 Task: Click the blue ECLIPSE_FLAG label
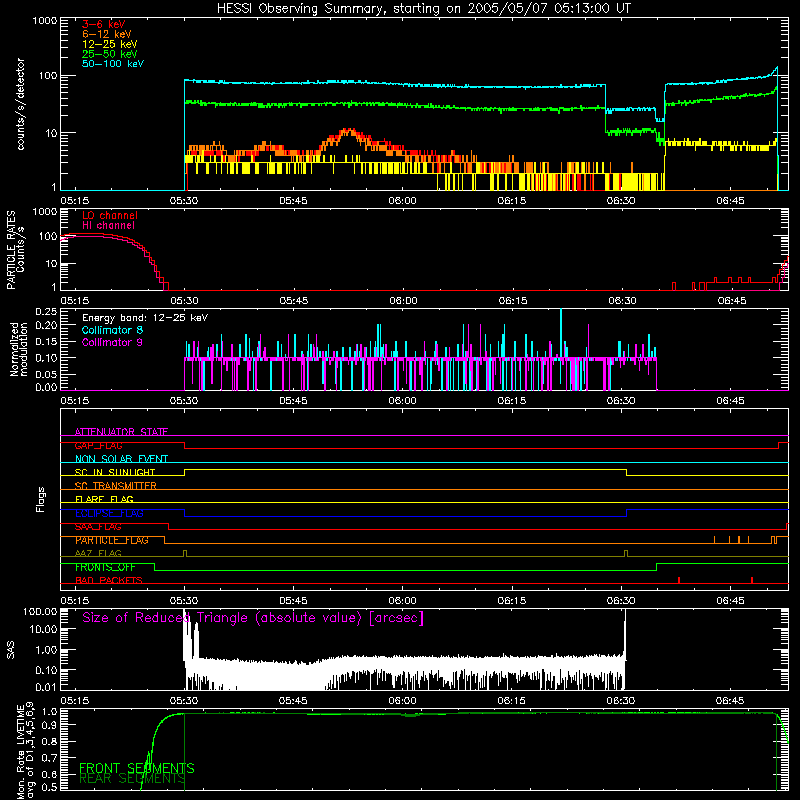coord(109,513)
